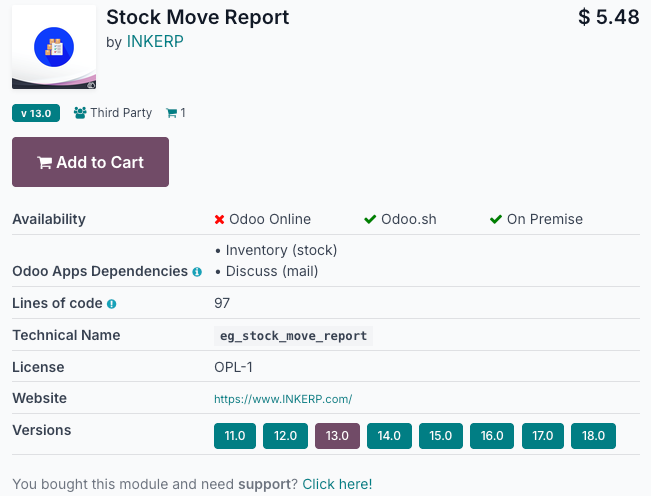651x496 pixels.
Task: Click the v 13.0 version badge
Action: point(36,113)
